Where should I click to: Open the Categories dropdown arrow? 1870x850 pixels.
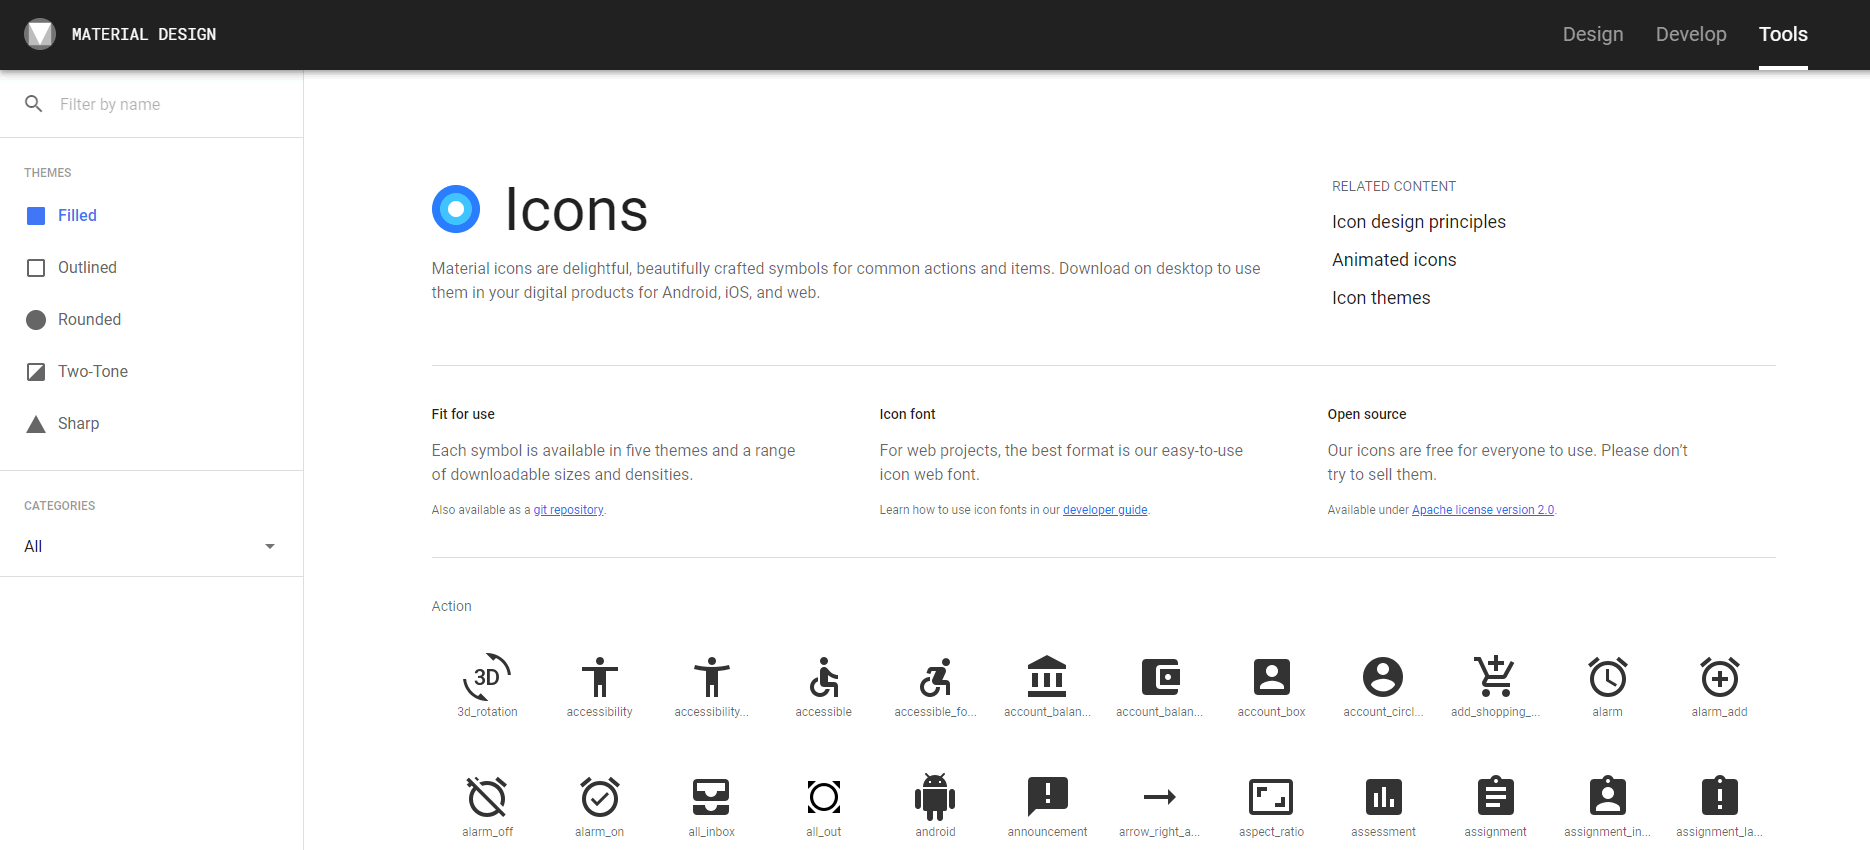point(269,547)
